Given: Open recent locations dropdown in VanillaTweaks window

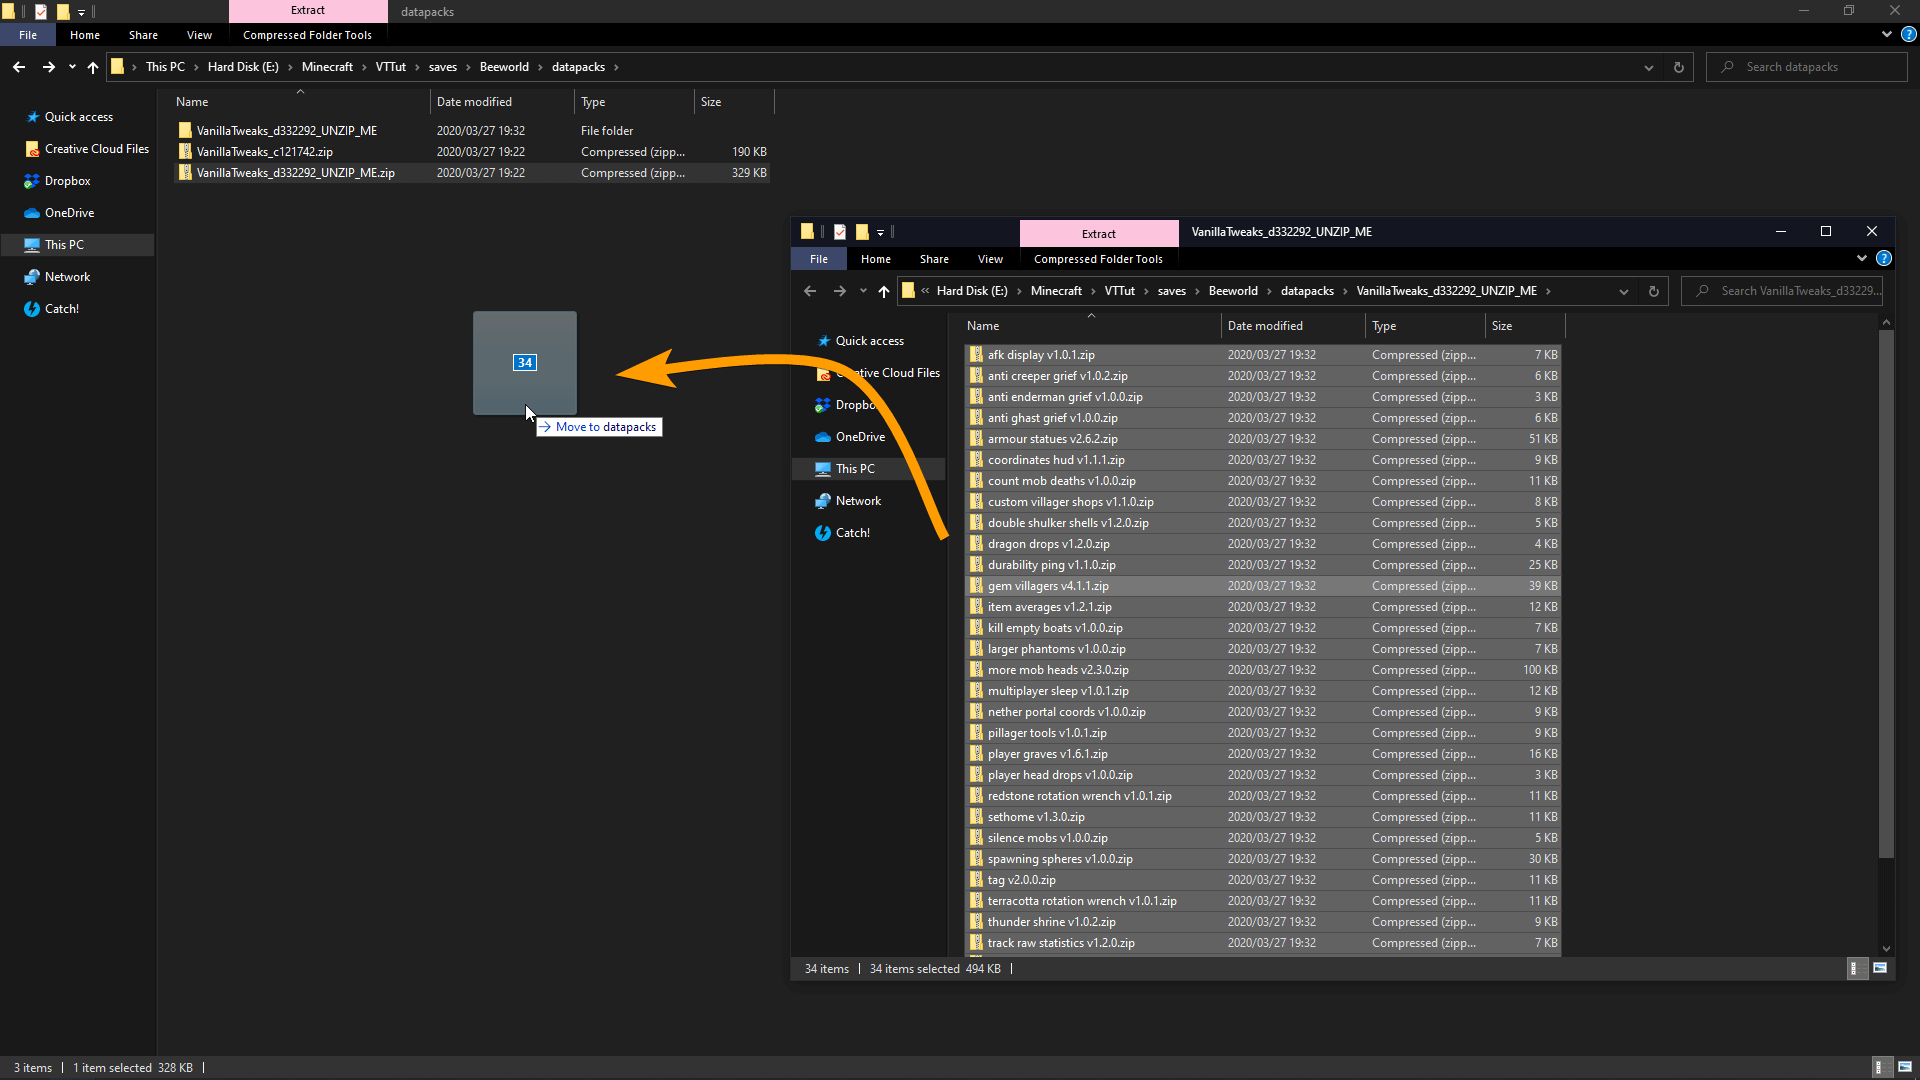Looking at the screenshot, I should click(x=863, y=291).
